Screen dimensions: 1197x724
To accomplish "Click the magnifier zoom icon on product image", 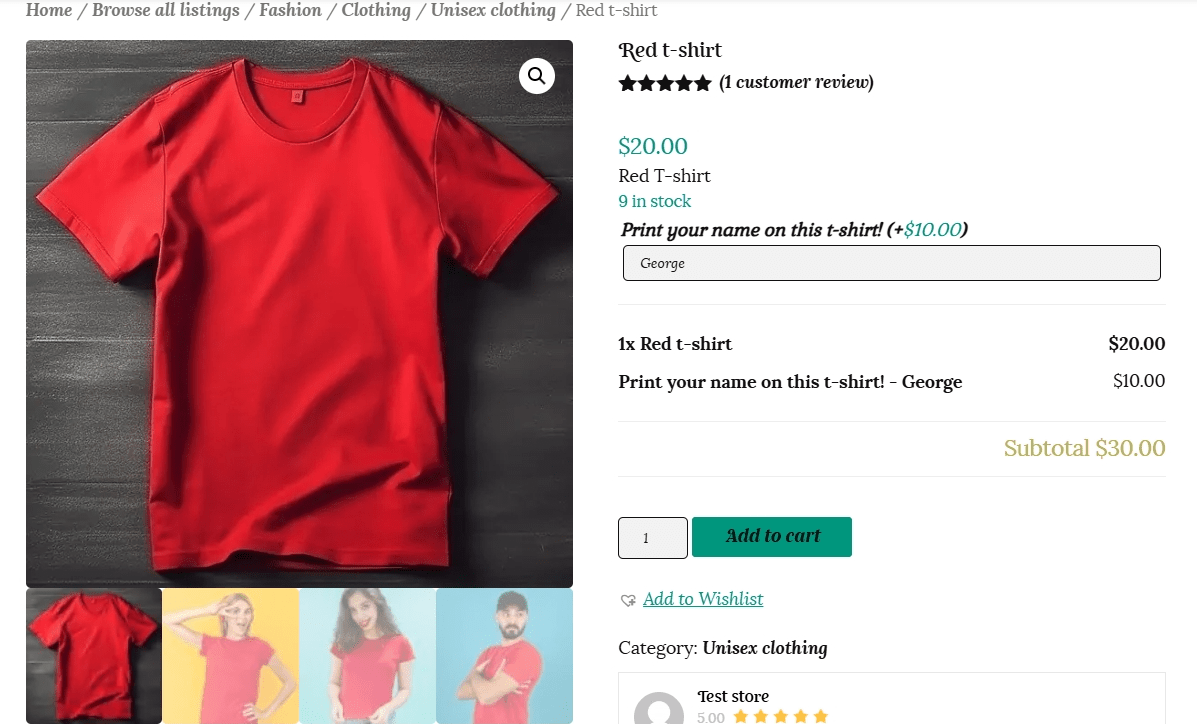I will [x=537, y=76].
